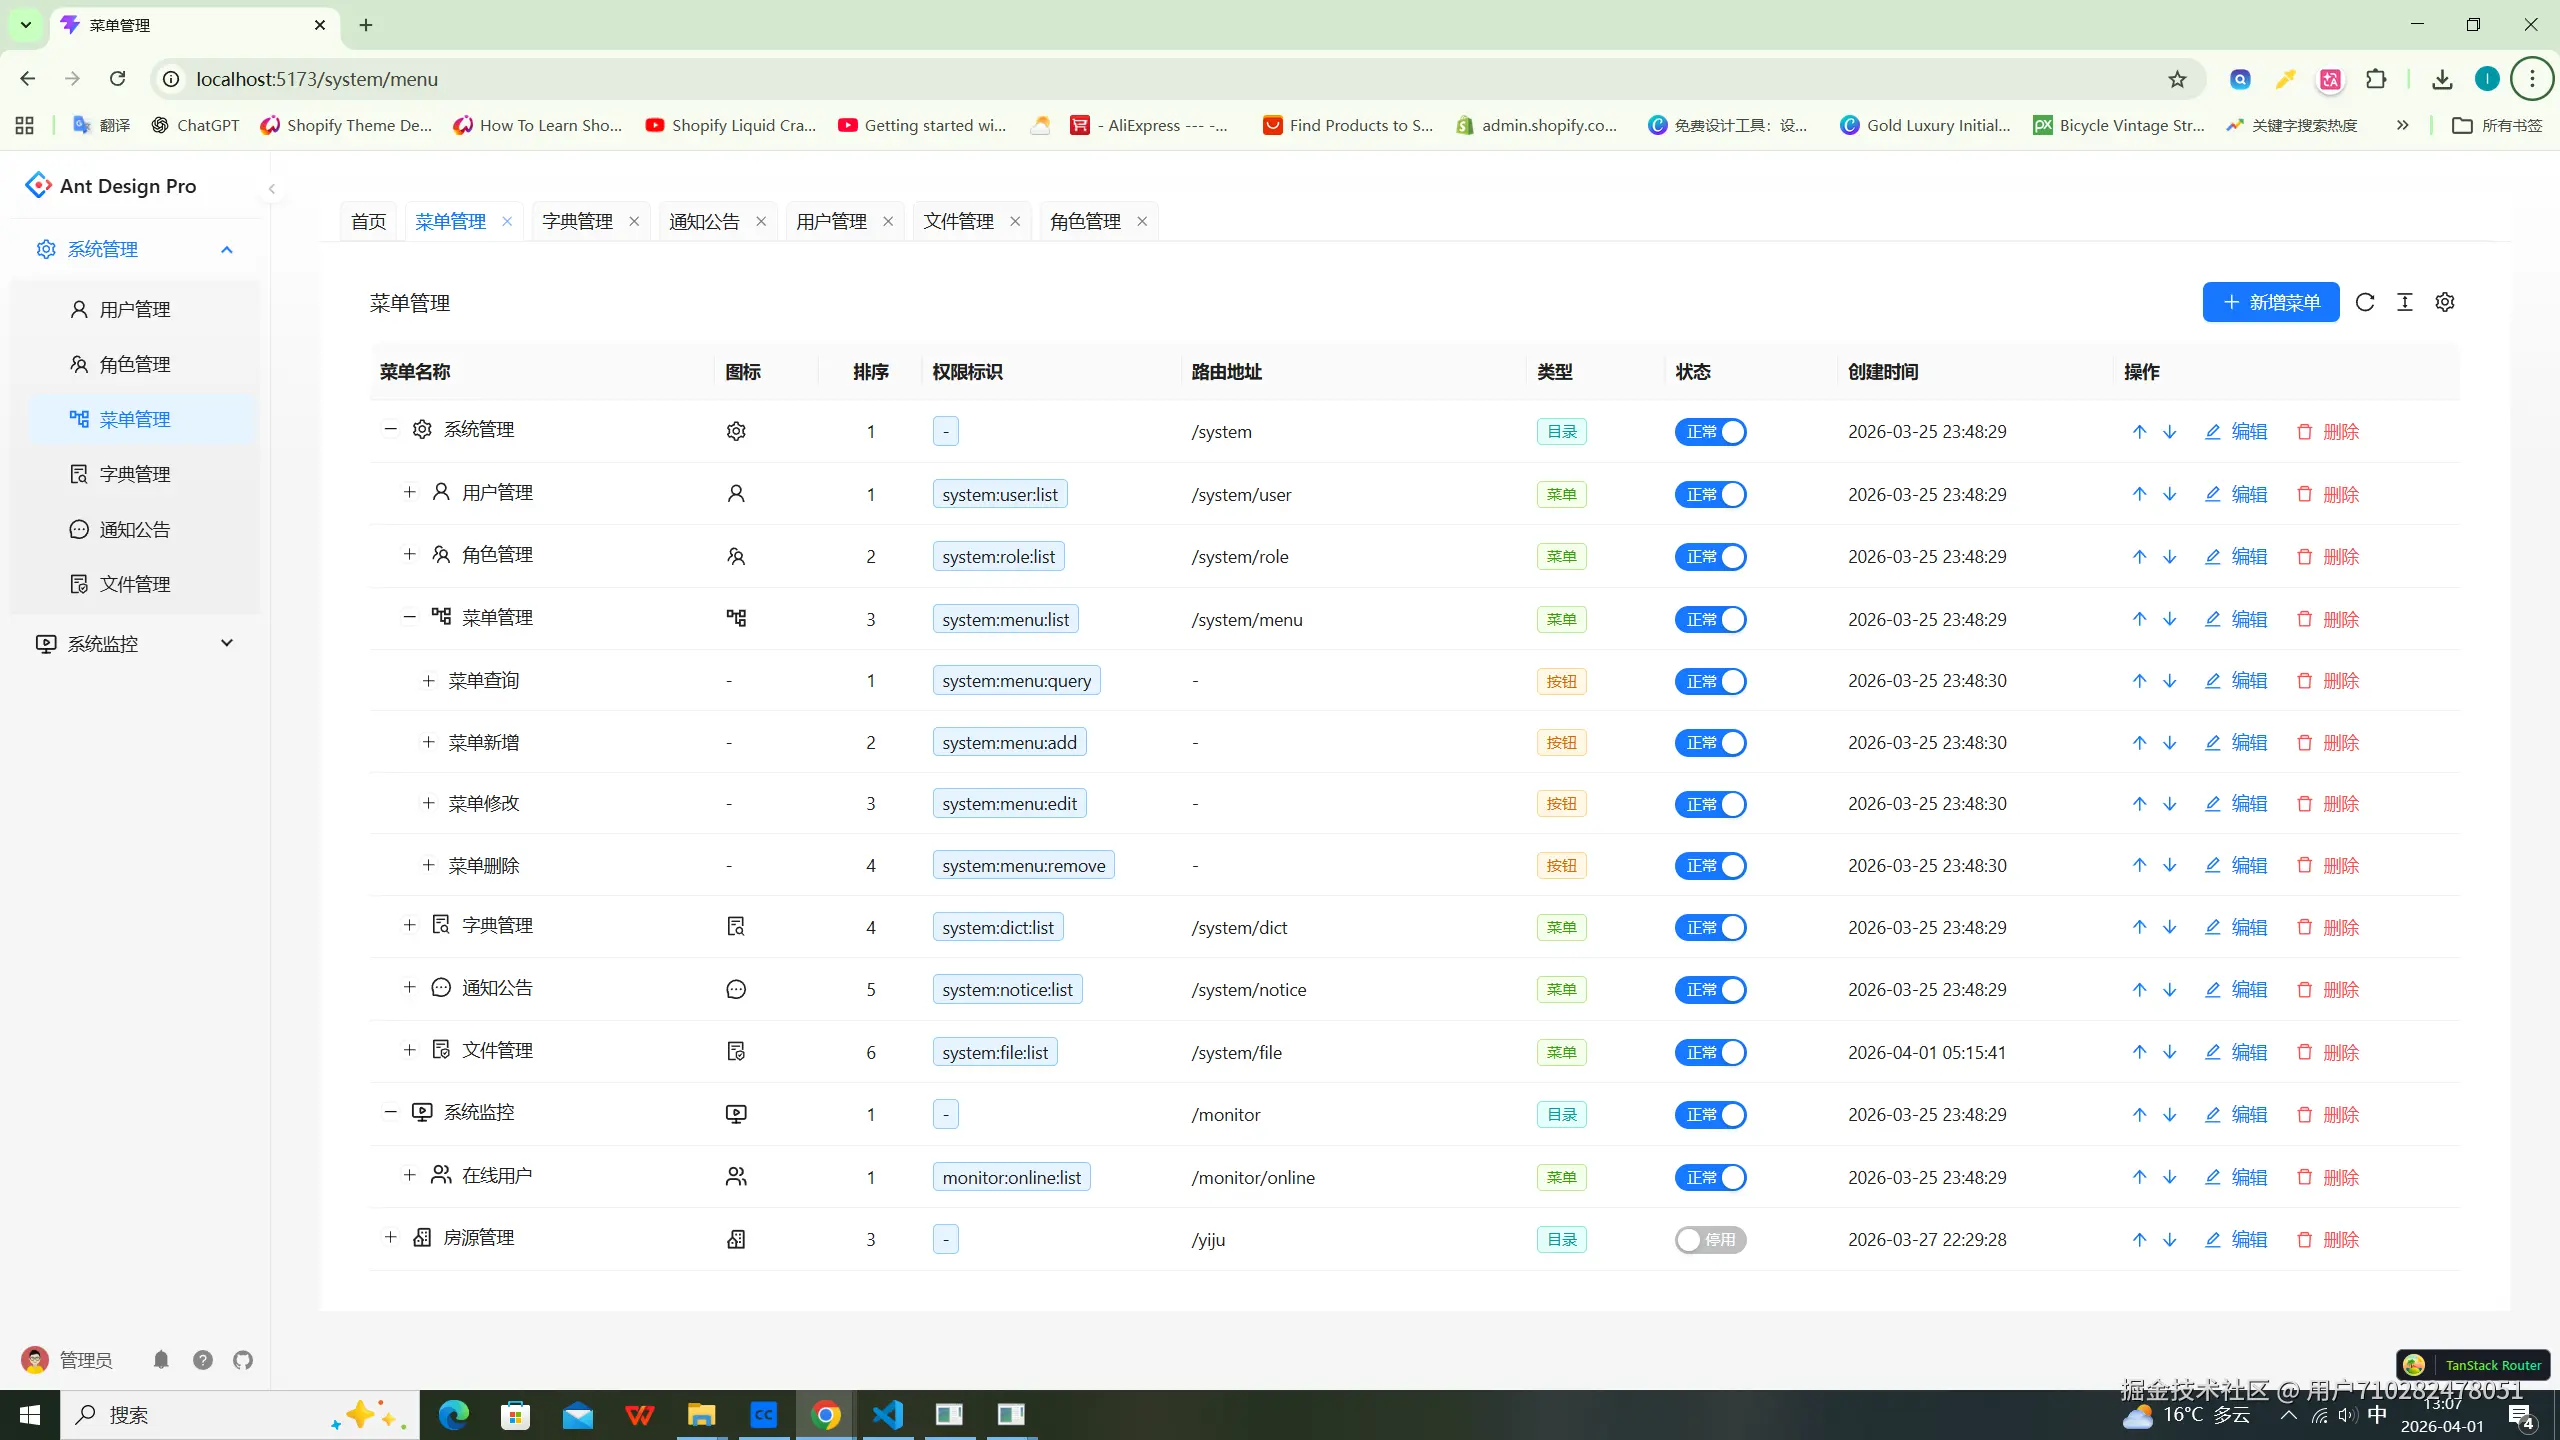Viewport: 2560px width, 1440px height.
Task: Open the table density icon
Action: [2404, 302]
